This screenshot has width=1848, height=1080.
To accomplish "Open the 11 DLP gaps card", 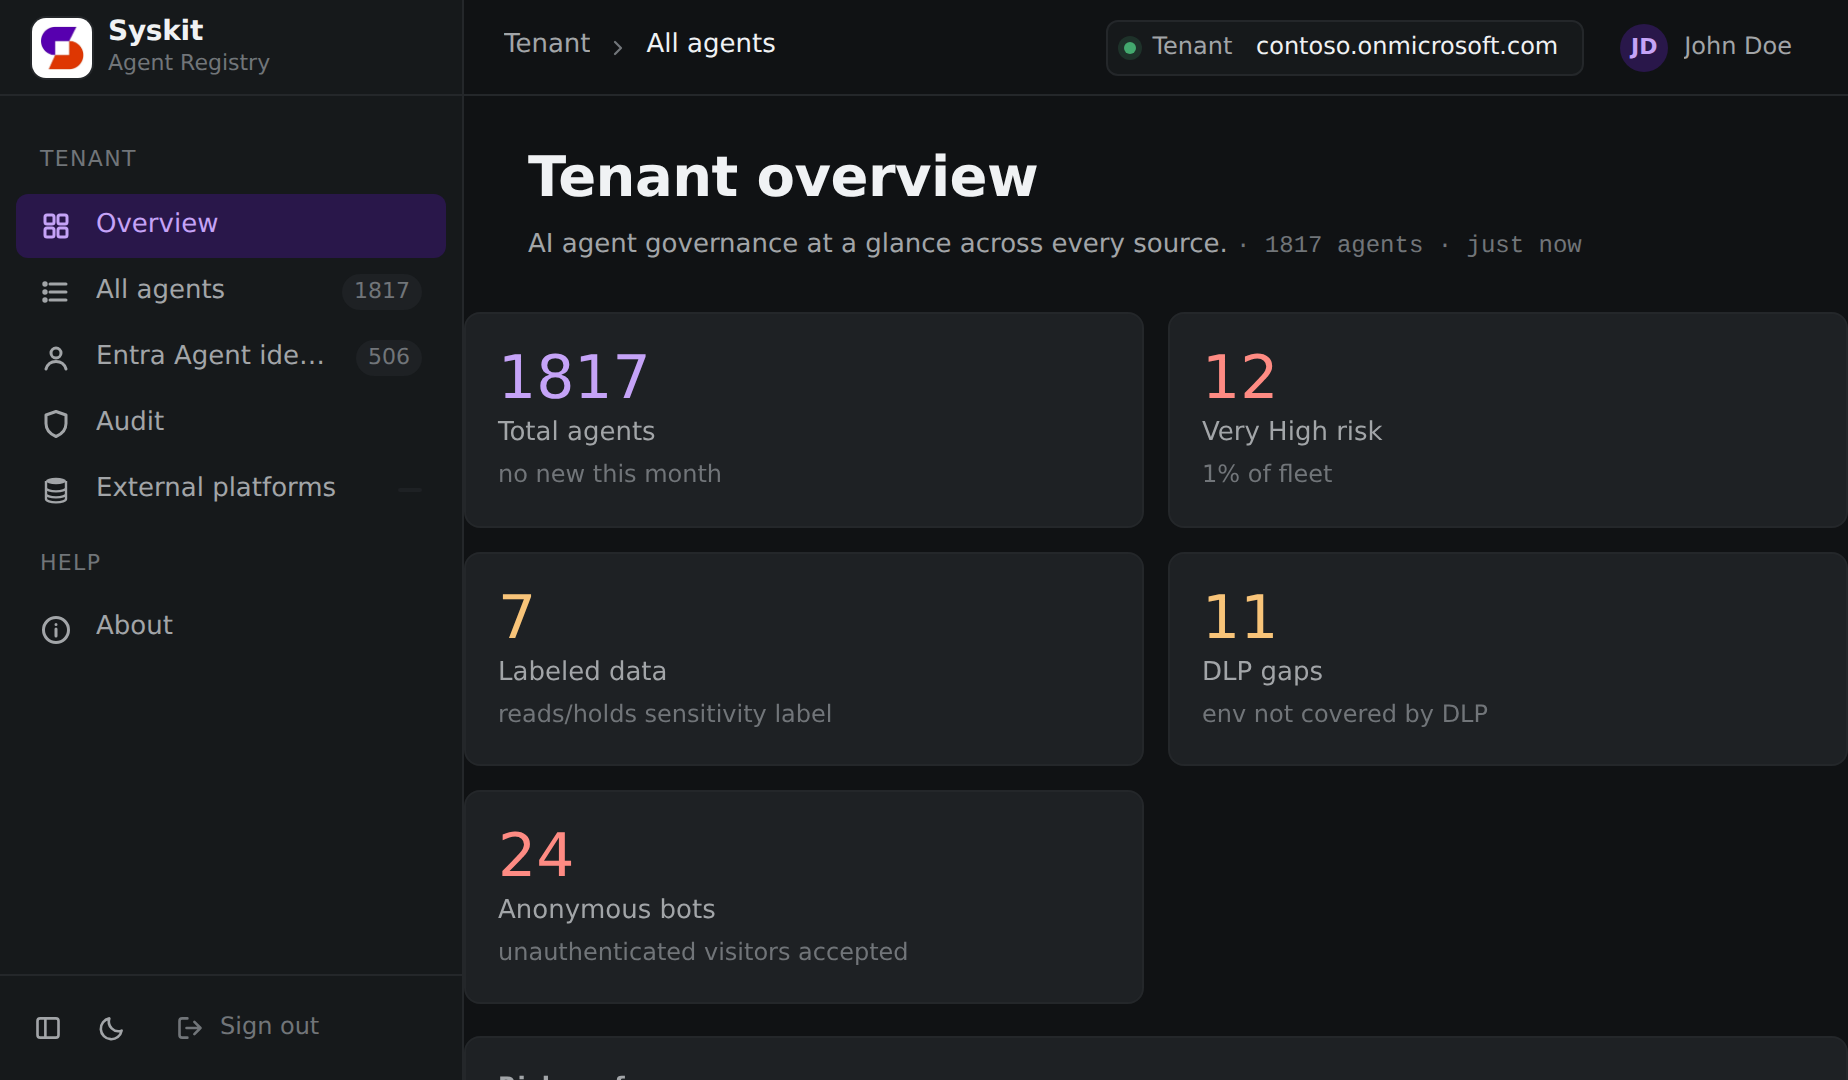I will pos(1507,659).
